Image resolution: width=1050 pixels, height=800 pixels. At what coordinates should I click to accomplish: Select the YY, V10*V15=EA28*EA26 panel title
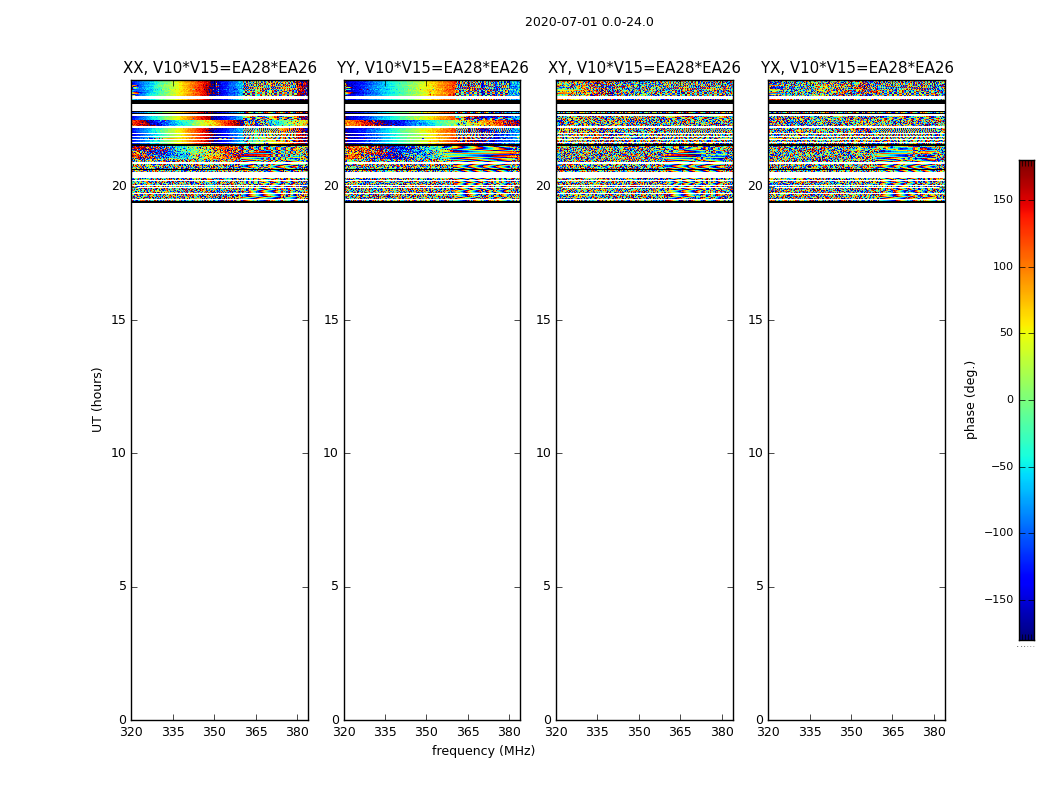pos(433,68)
